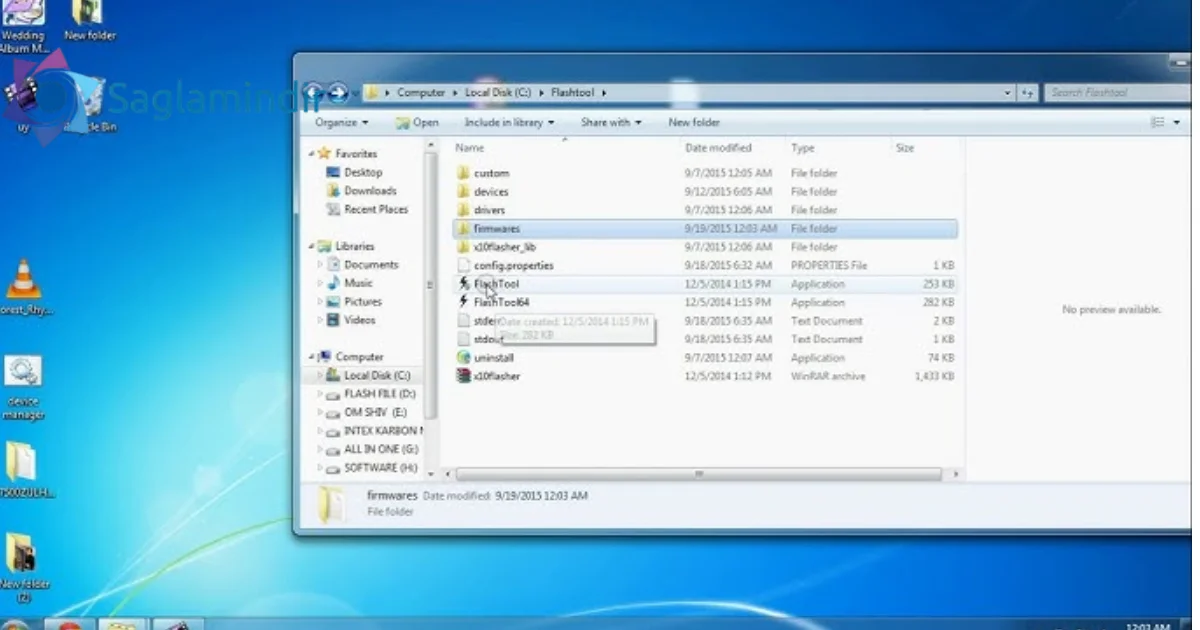Open the Pictures library
The image size is (1200, 630).
[x=363, y=301]
